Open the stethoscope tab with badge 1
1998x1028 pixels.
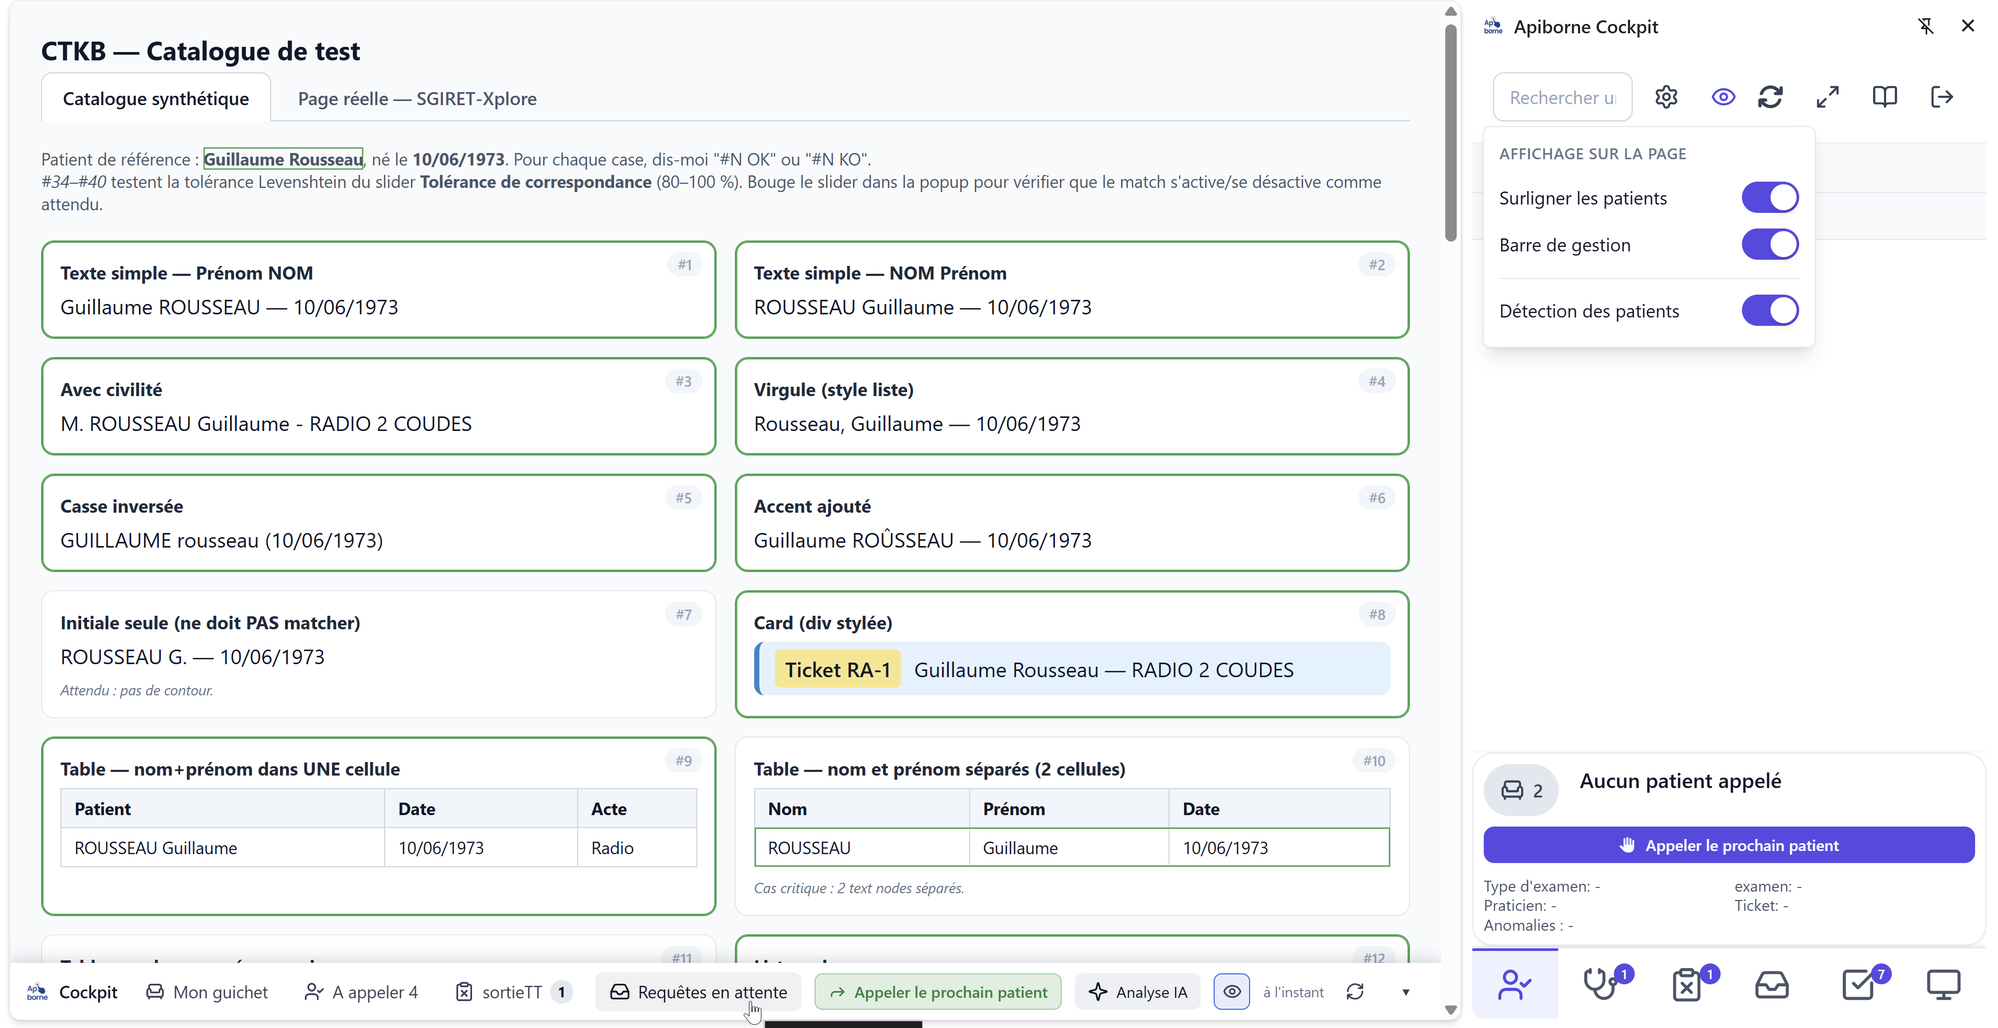pos(1601,985)
